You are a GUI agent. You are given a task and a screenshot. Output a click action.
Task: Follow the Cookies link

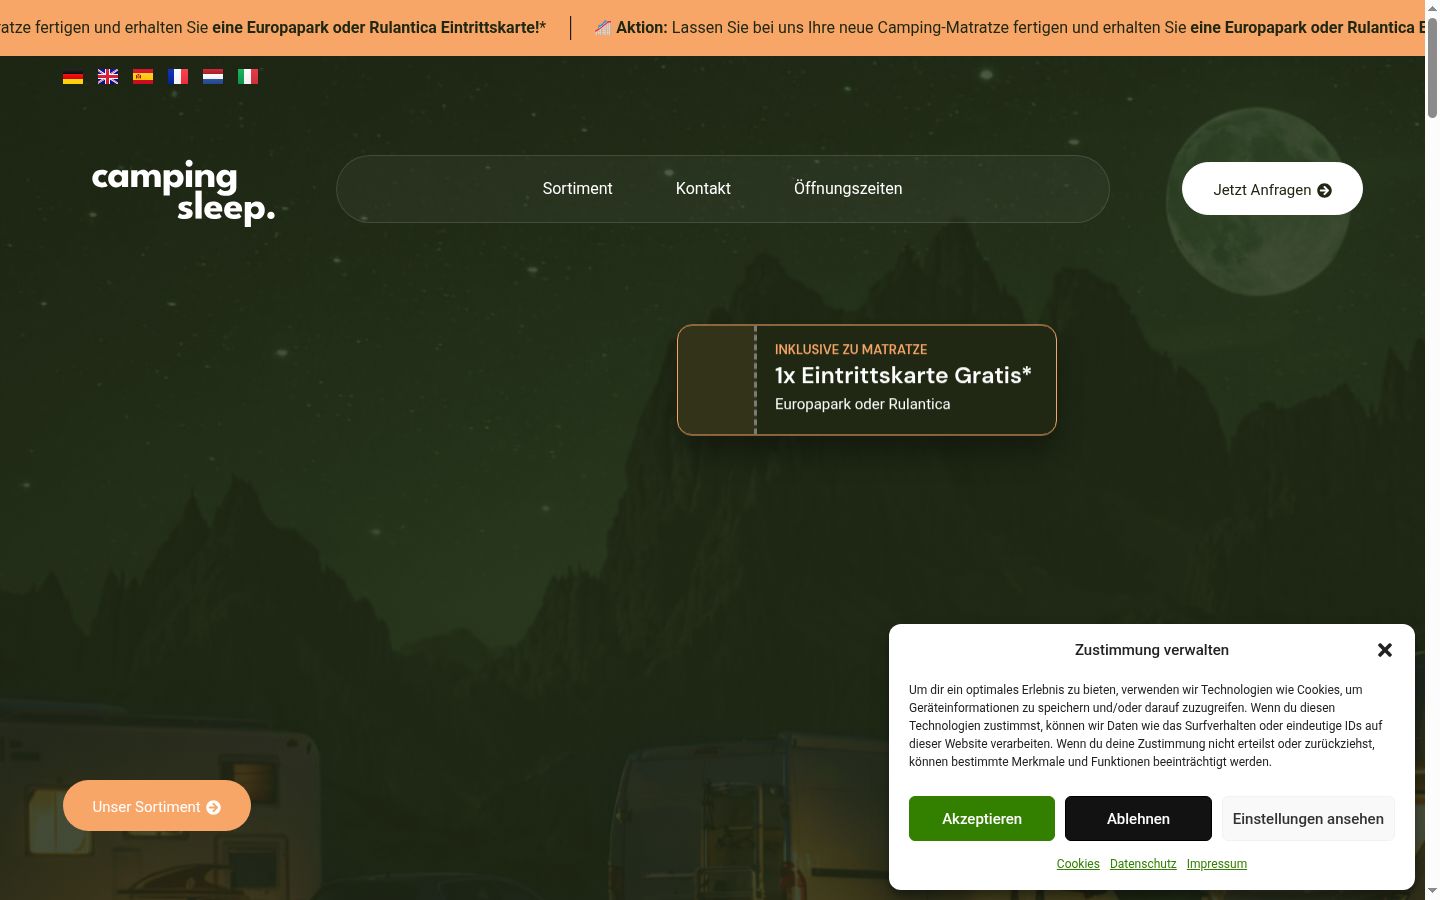coord(1078,864)
